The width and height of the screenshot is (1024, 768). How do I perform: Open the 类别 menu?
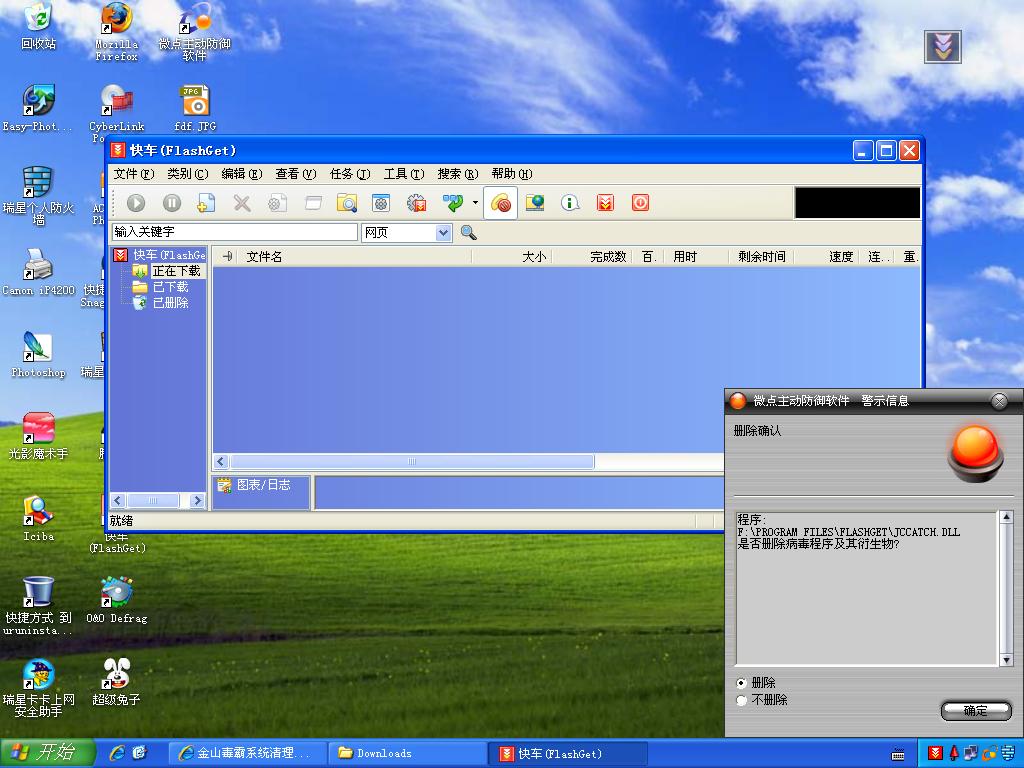pyautogui.click(x=187, y=174)
